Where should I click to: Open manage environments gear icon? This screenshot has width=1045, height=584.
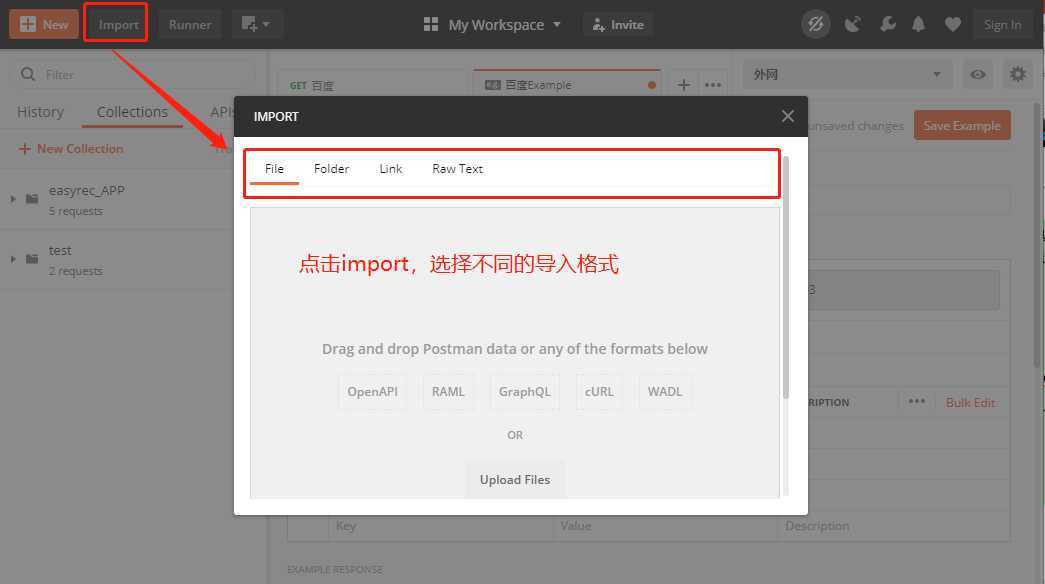click(x=1018, y=74)
